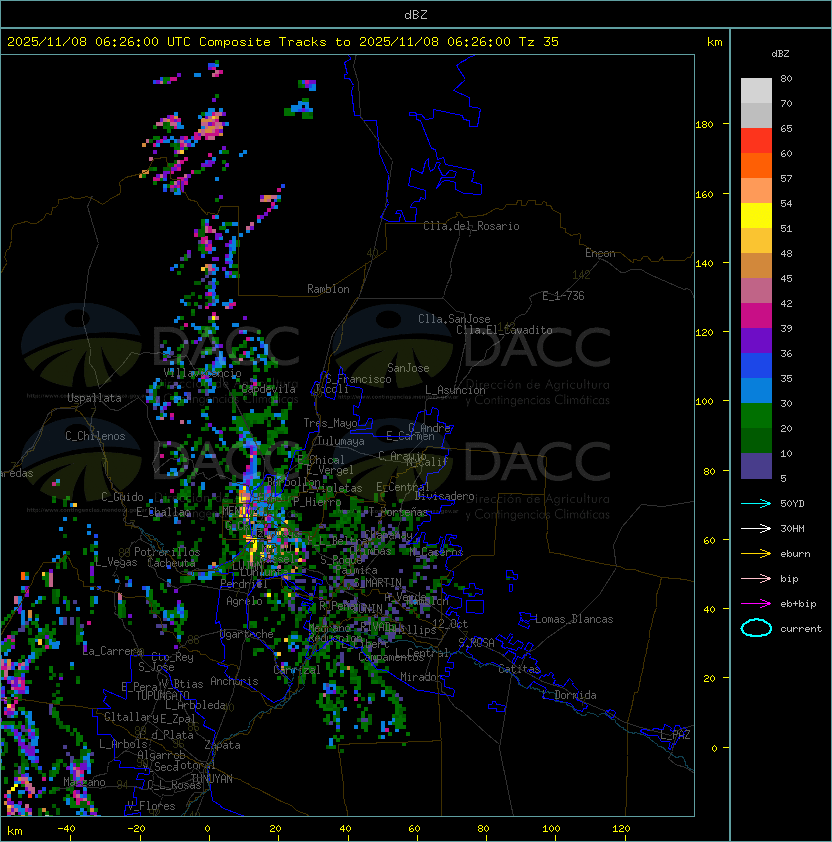The height and width of the screenshot is (842, 832).
Task: Select the bright yellow 54 dBZ swatch
Action: pos(756,215)
